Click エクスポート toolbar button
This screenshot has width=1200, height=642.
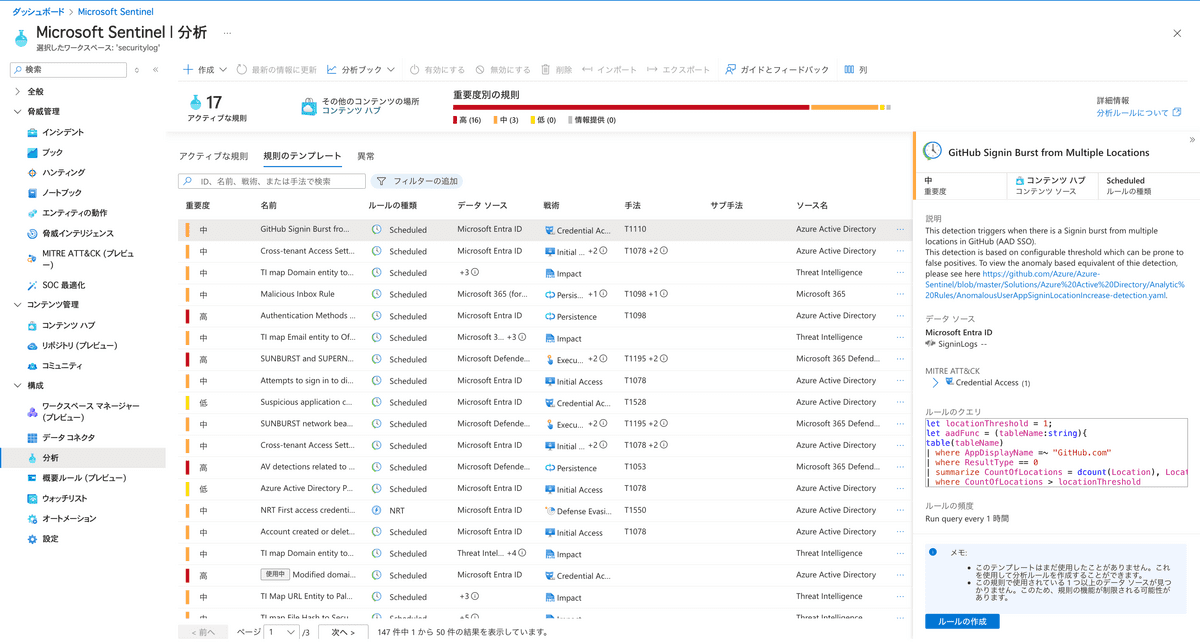[x=678, y=70]
